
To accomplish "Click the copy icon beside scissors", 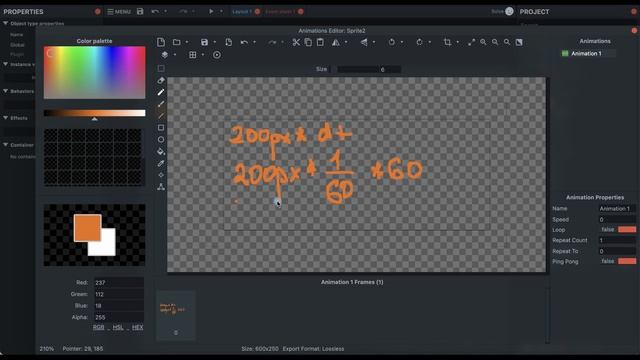I will [x=308, y=42].
